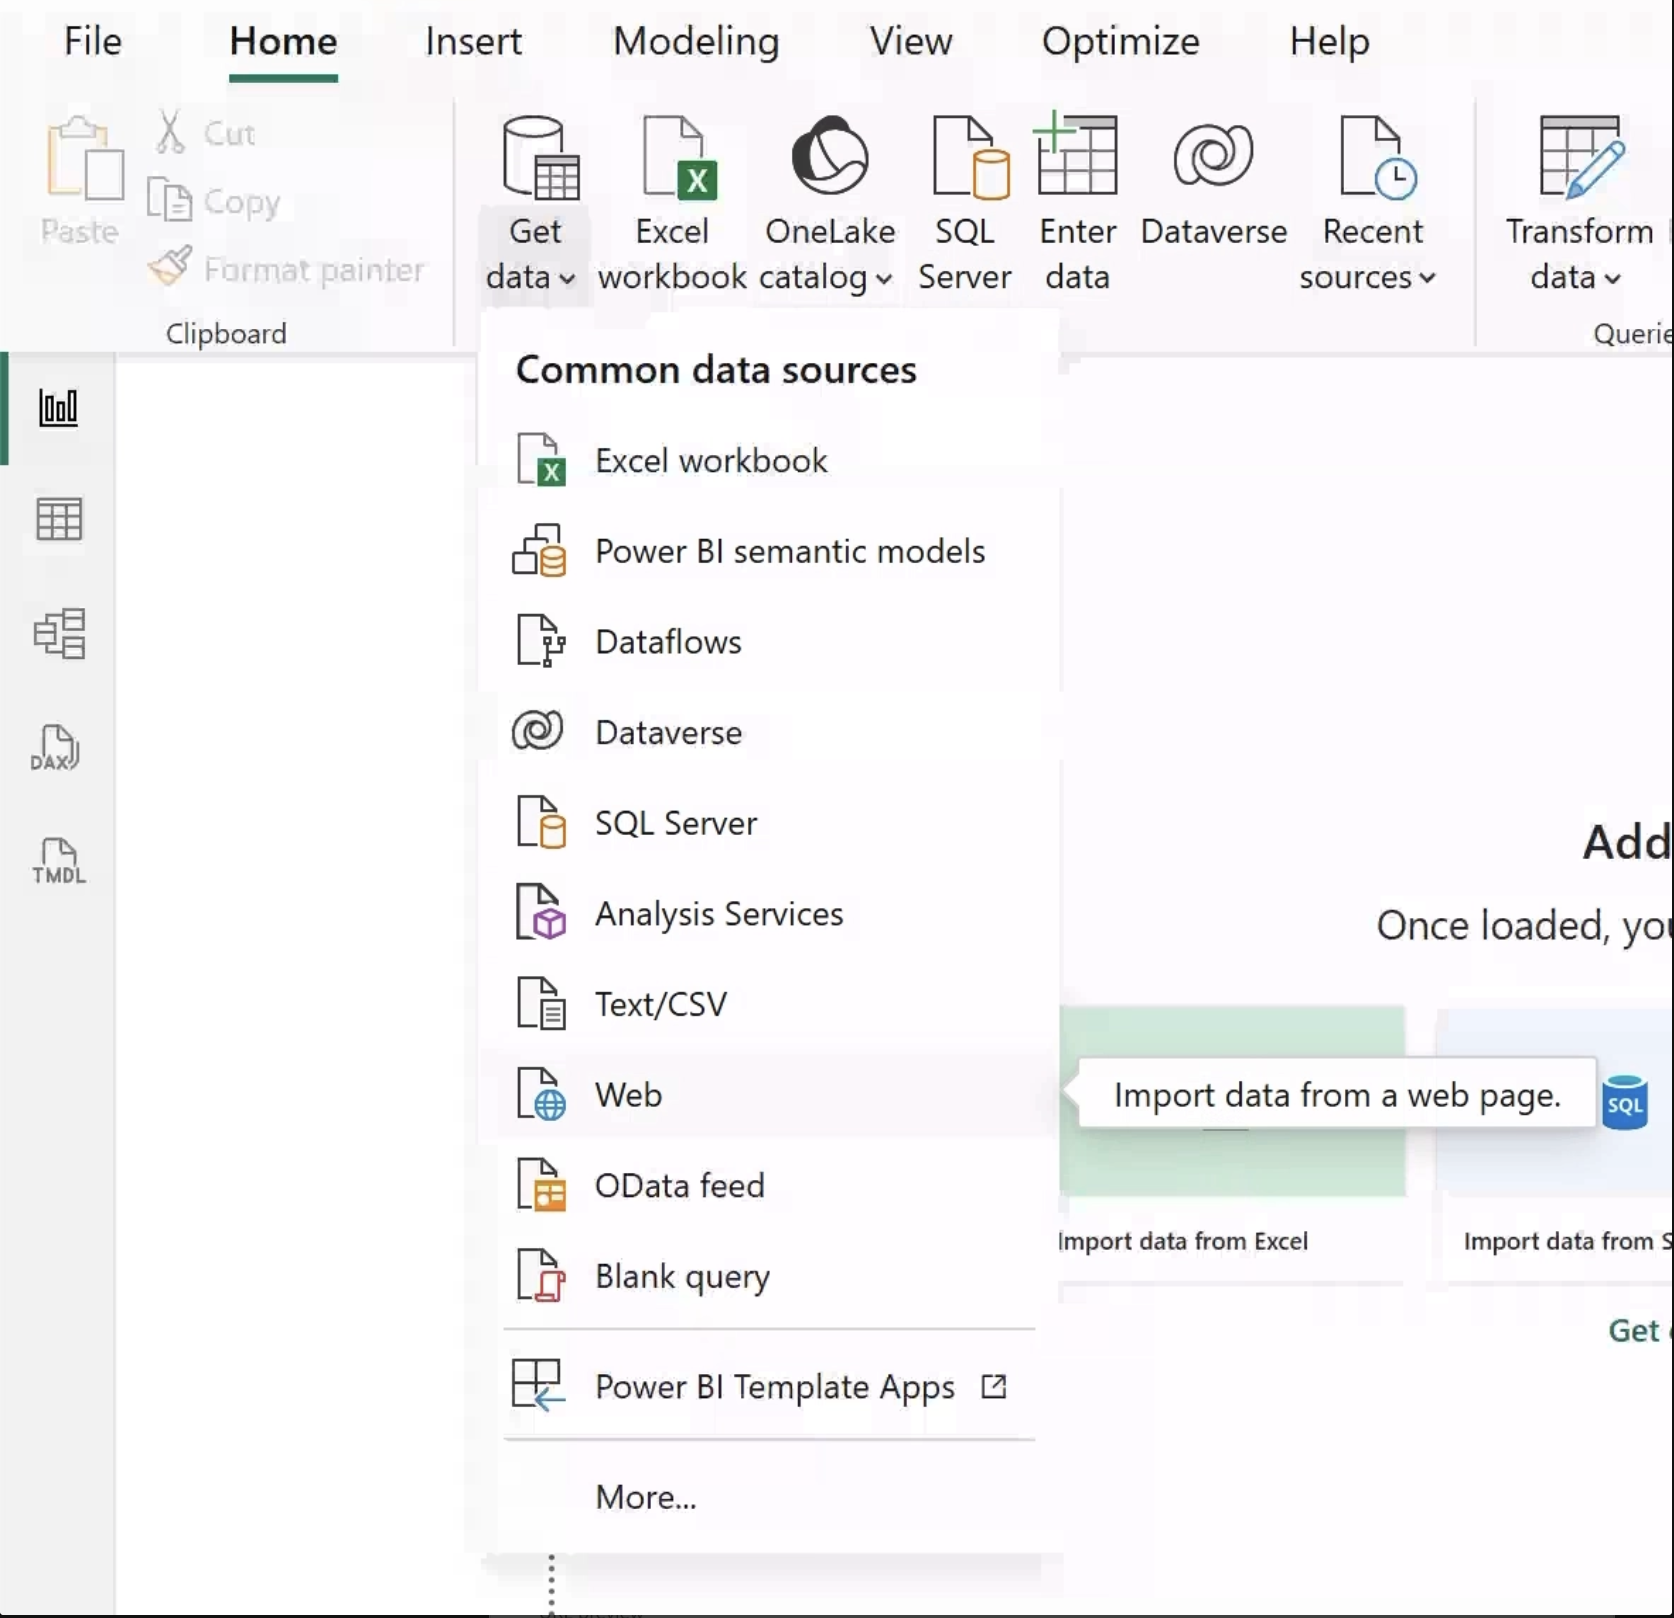1674x1618 pixels.
Task: Open Power BI Template Apps link
Action: 769,1386
